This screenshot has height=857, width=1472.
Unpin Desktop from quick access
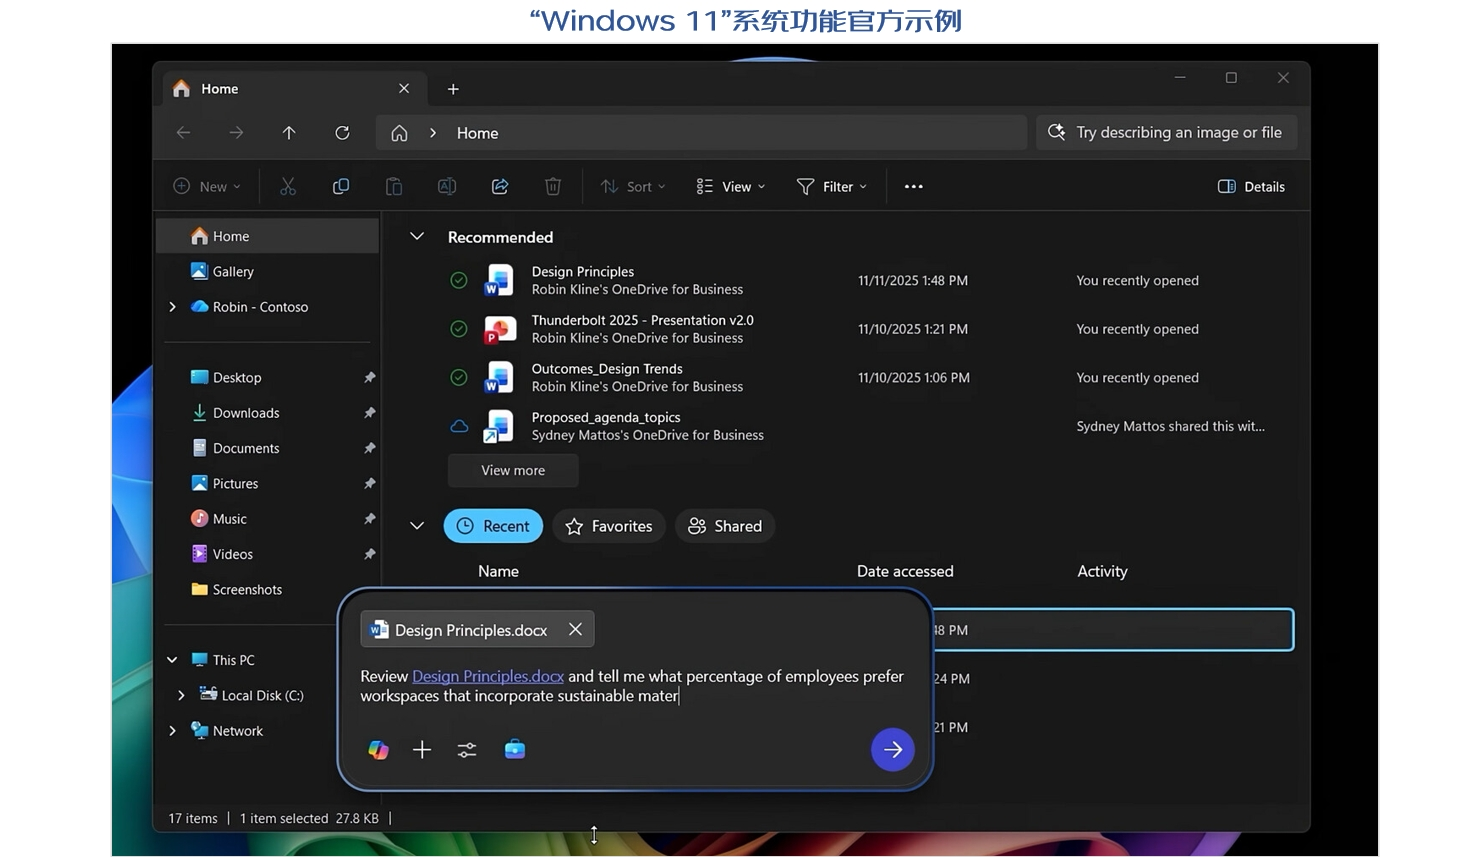pyautogui.click(x=369, y=377)
